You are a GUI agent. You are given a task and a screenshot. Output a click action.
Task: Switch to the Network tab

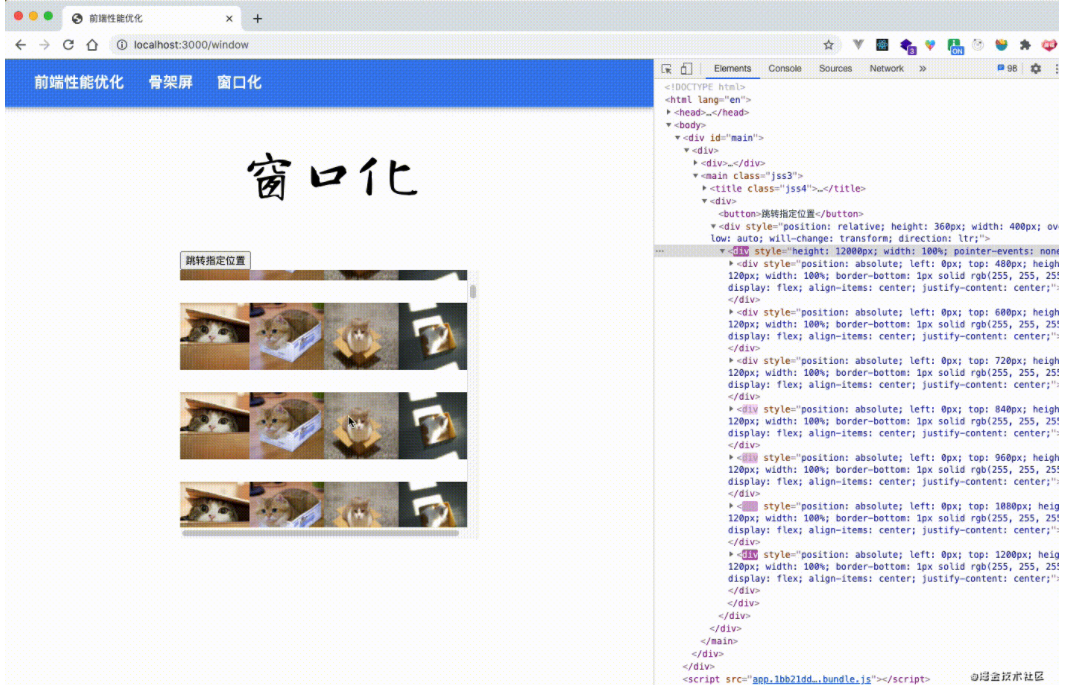[887, 68]
